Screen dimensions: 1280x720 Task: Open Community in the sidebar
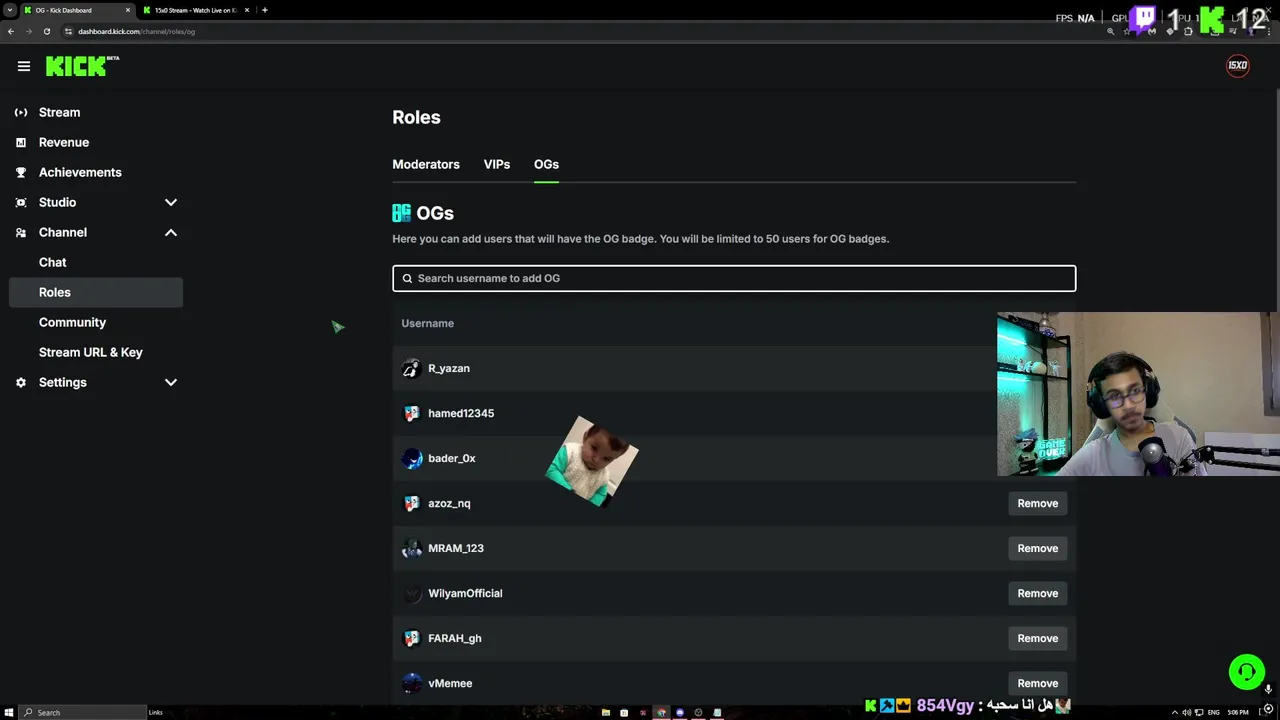(x=72, y=322)
